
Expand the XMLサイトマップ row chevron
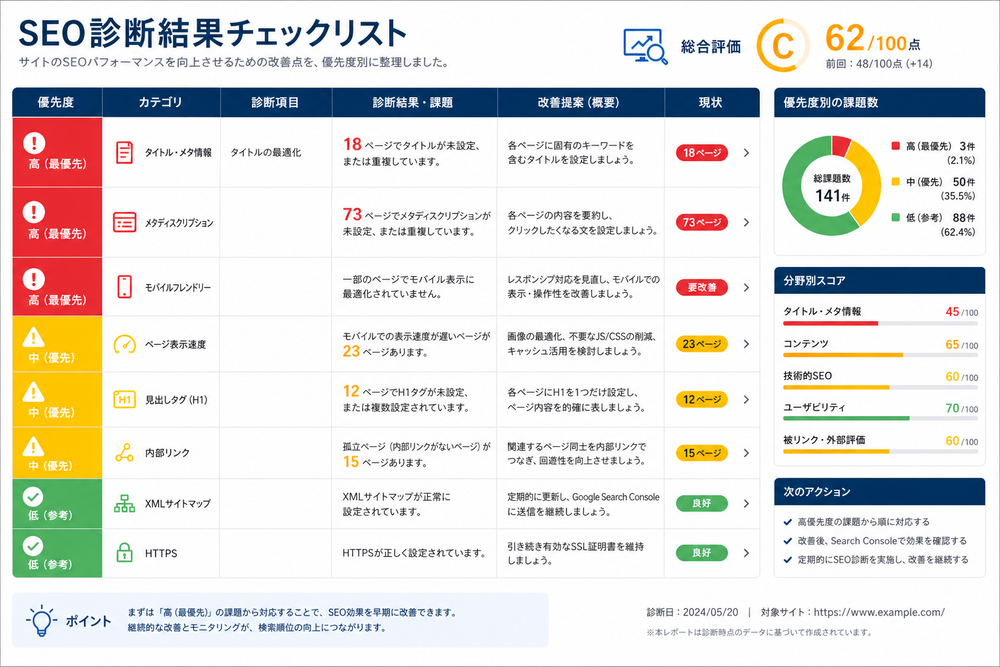[746, 504]
